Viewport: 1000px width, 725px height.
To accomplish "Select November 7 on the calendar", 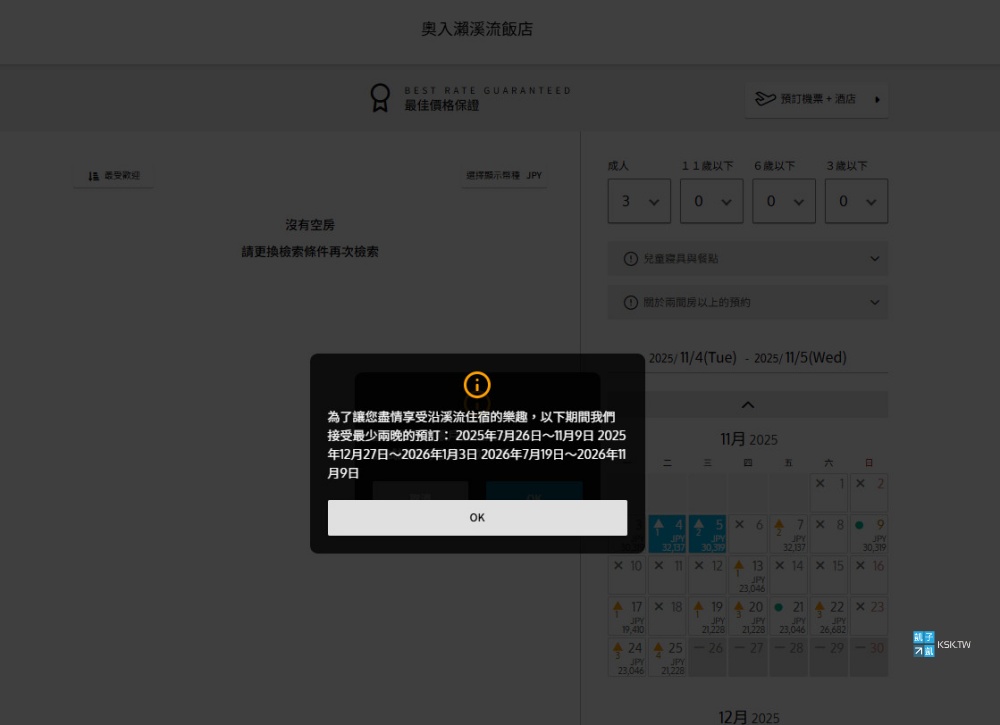I will [x=788, y=534].
